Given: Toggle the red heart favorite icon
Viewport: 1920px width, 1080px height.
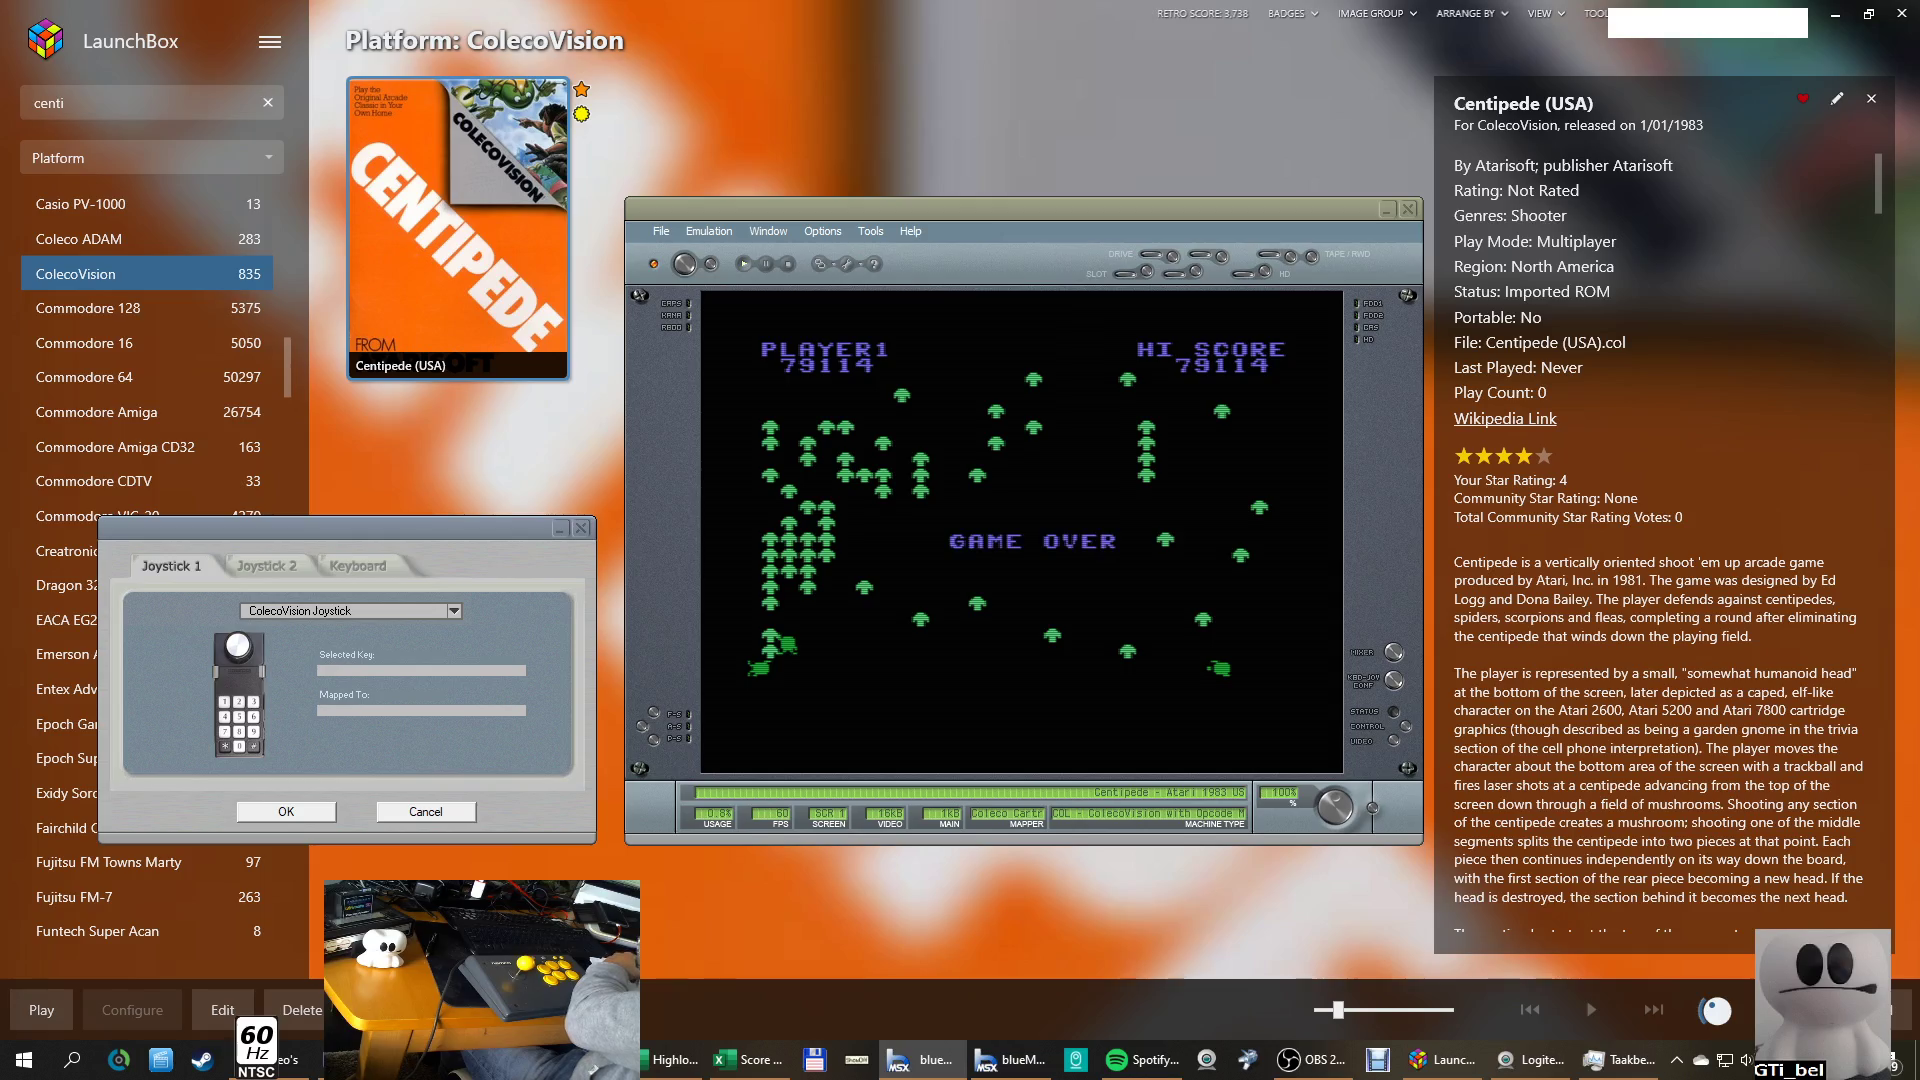Looking at the screenshot, I should click(x=1803, y=99).
